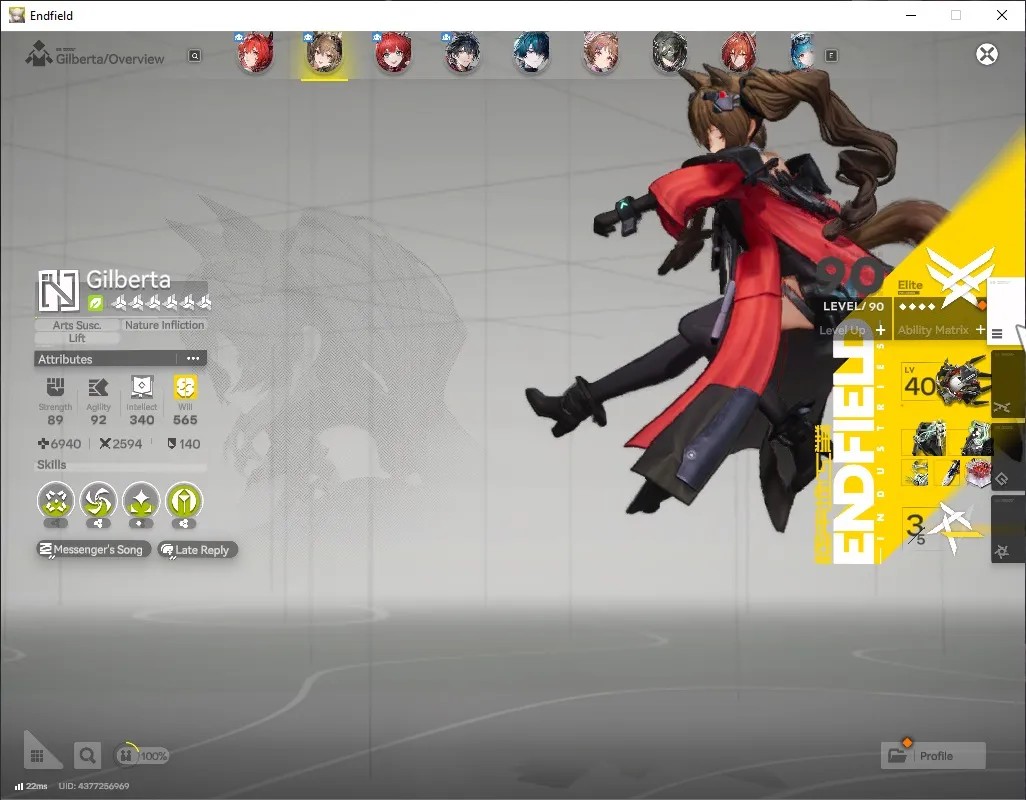The width and height of the screenshot is (1026, 800).
Task: Open the Attributes three-dot details button
Action: [x=193, y=358]
